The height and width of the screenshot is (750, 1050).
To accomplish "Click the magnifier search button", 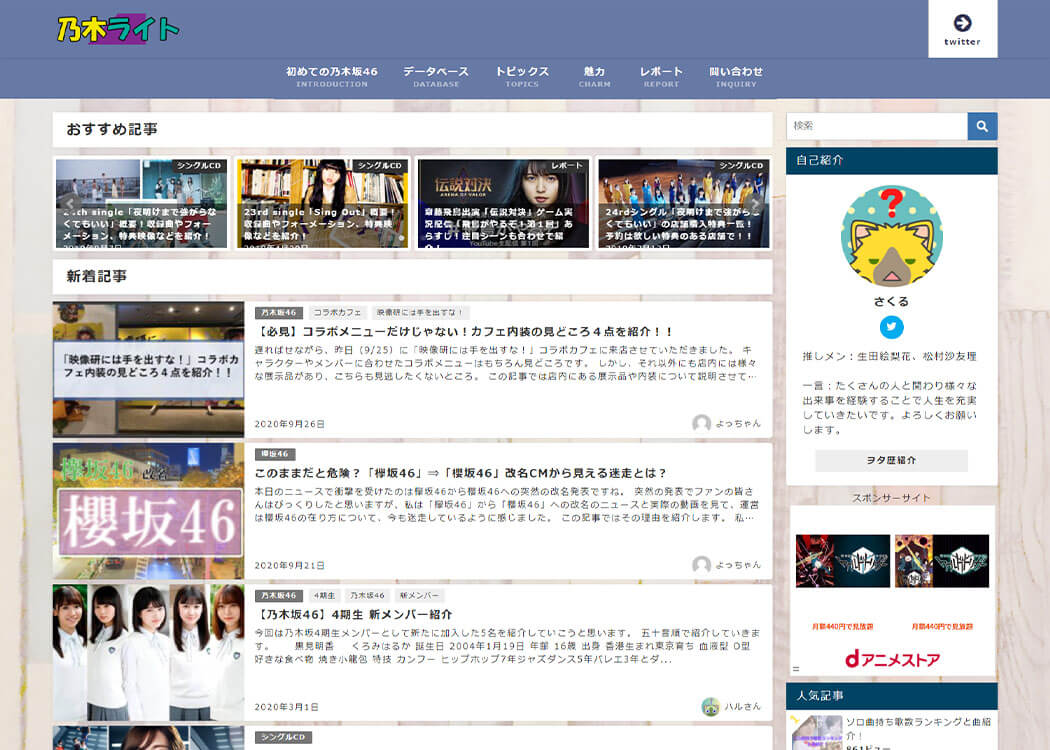I will click(982, 126).
